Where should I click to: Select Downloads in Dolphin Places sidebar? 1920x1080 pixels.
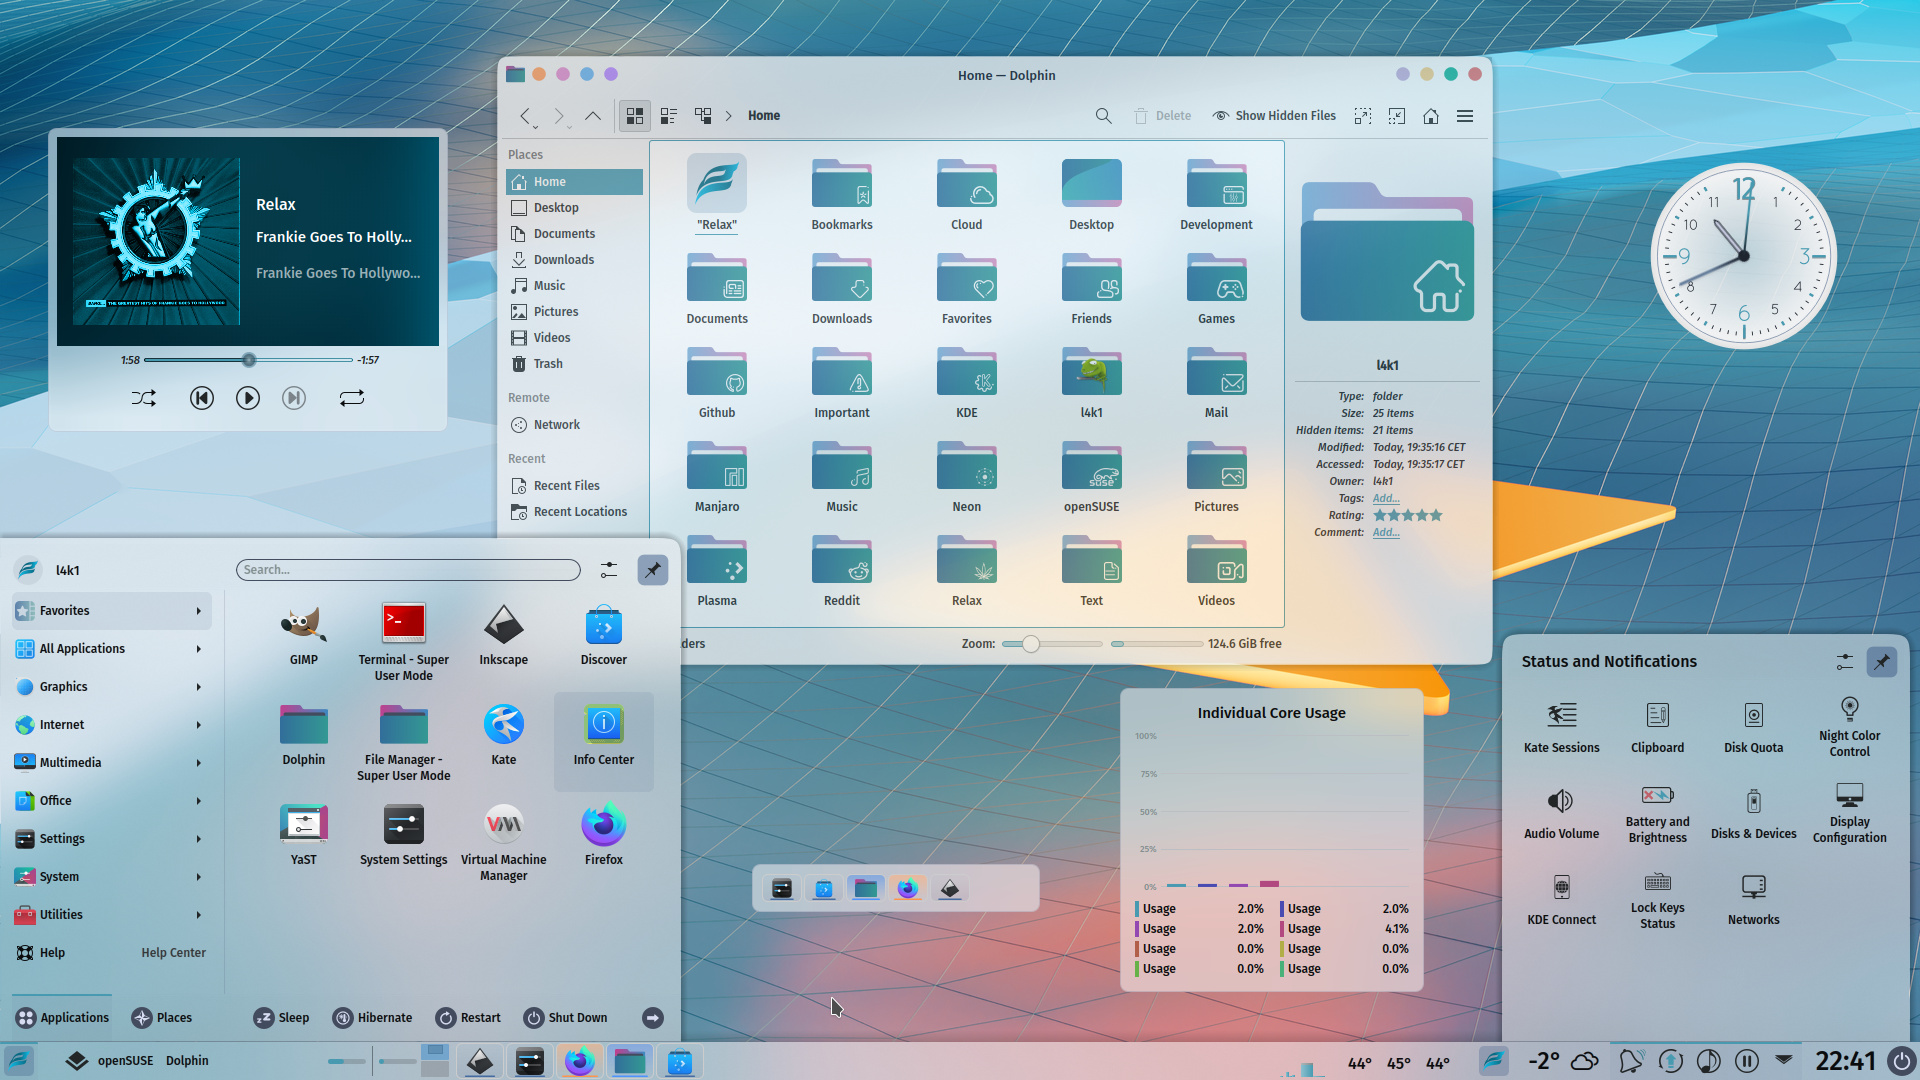point(574,260)
